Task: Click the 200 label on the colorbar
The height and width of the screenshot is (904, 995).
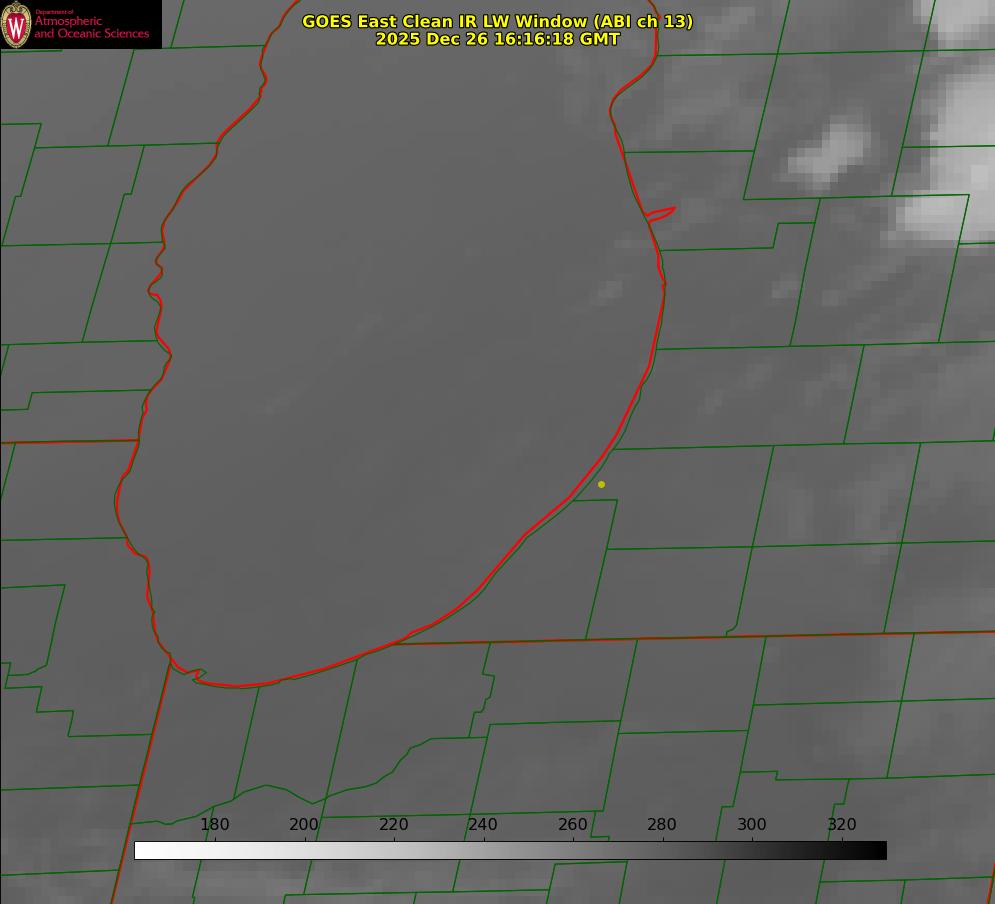Action: point(304,824)
